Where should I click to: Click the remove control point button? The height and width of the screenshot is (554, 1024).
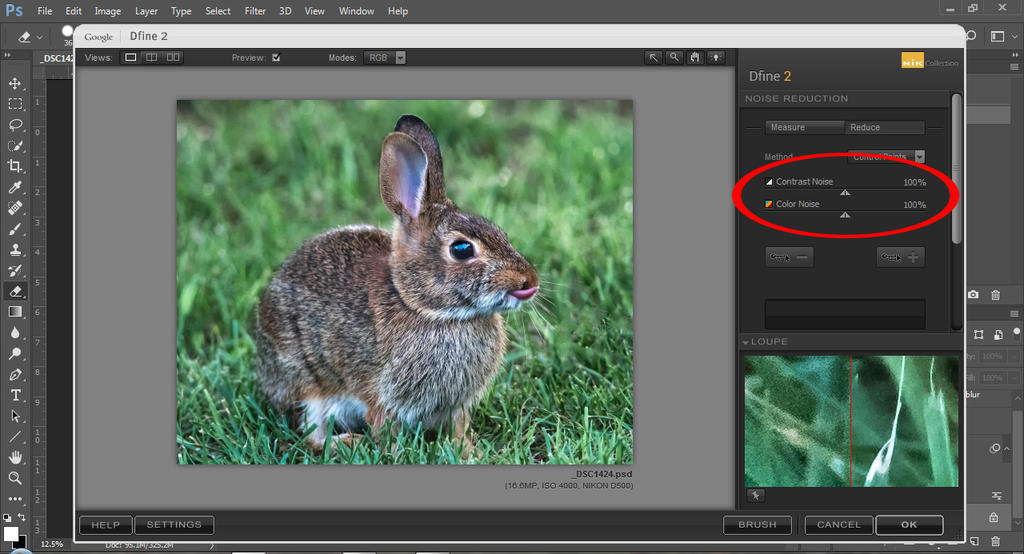pos(789,257)
